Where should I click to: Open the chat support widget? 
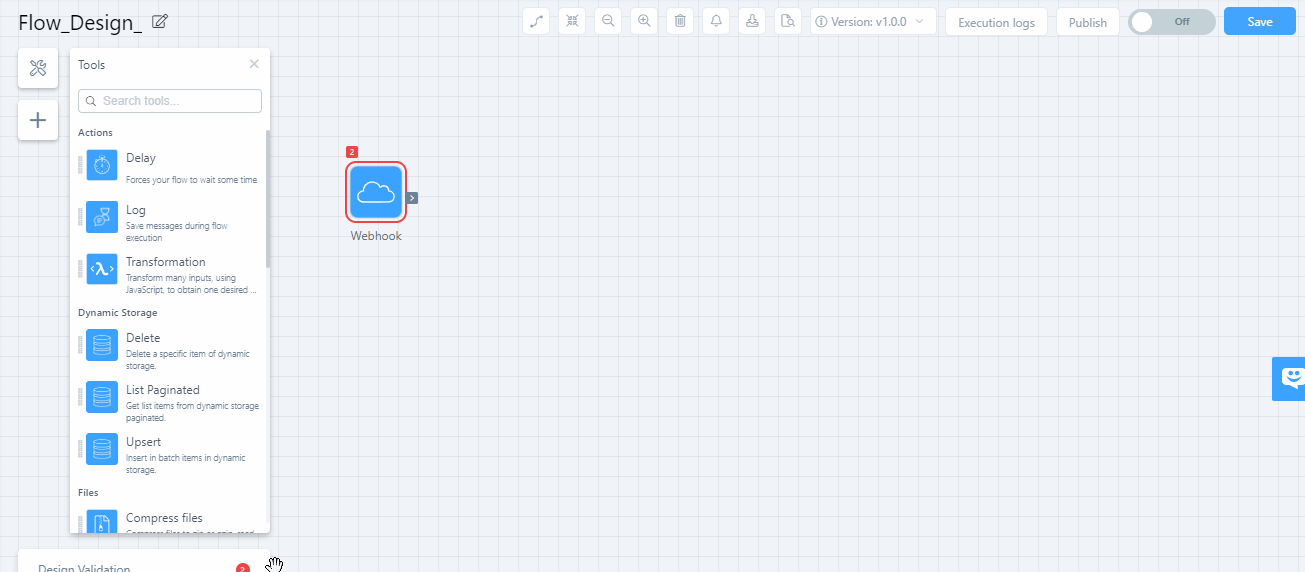coord(1289,378)
